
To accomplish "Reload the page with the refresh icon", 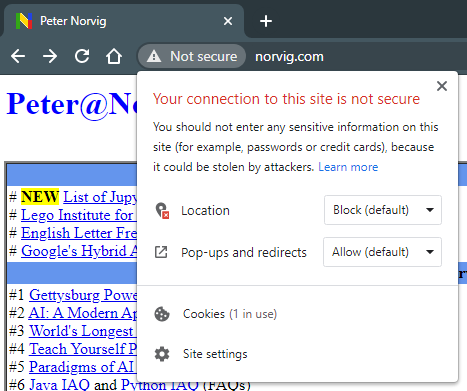I will 82,56.
